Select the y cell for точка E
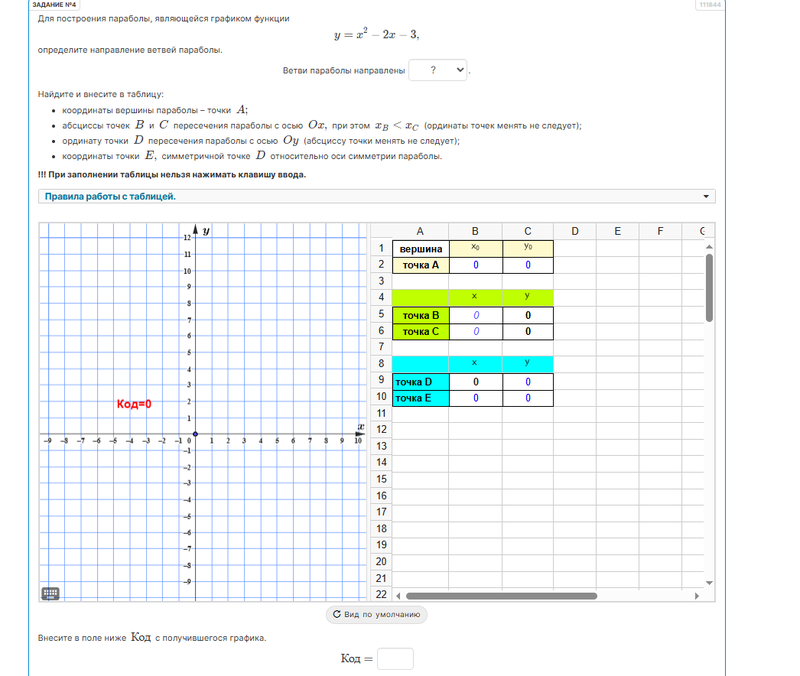 pyautogui.click(x=527, y=398)
